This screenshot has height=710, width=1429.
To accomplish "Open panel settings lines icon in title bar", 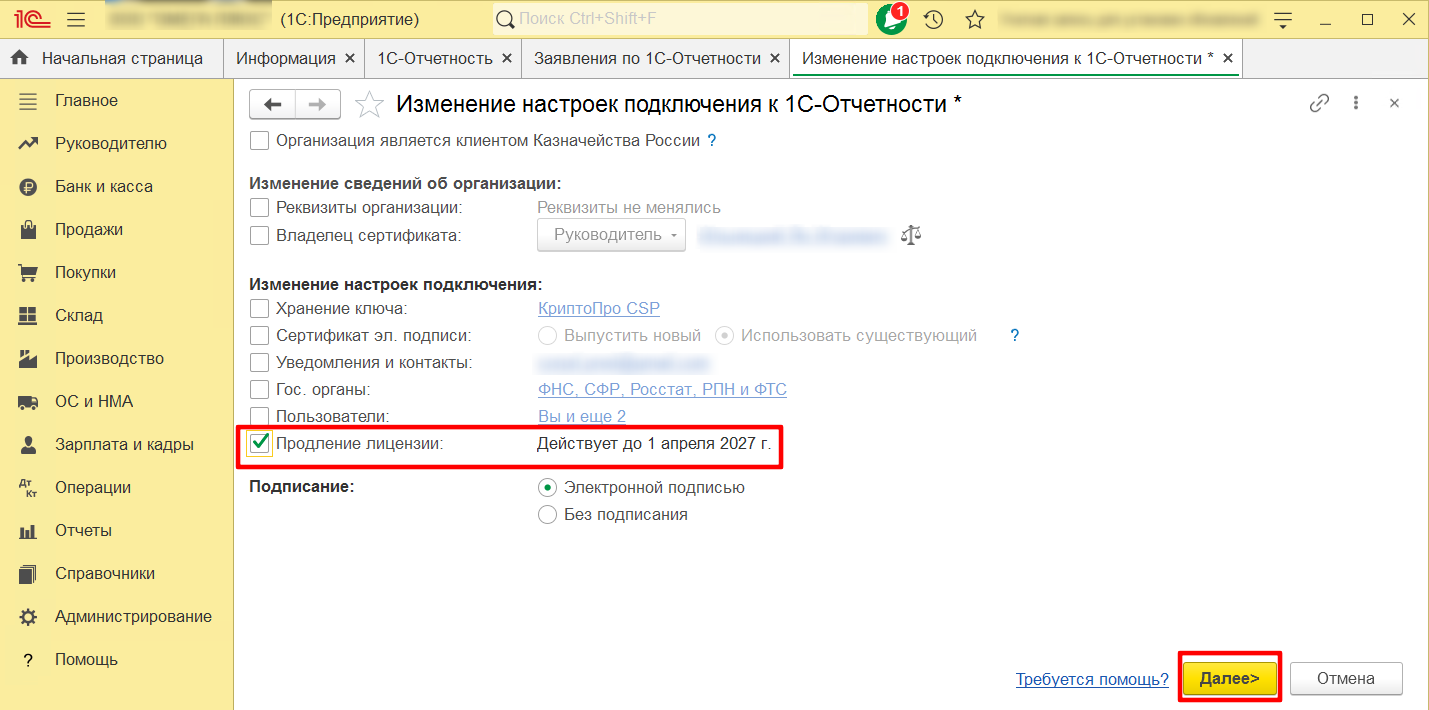I will [1284, 20].
